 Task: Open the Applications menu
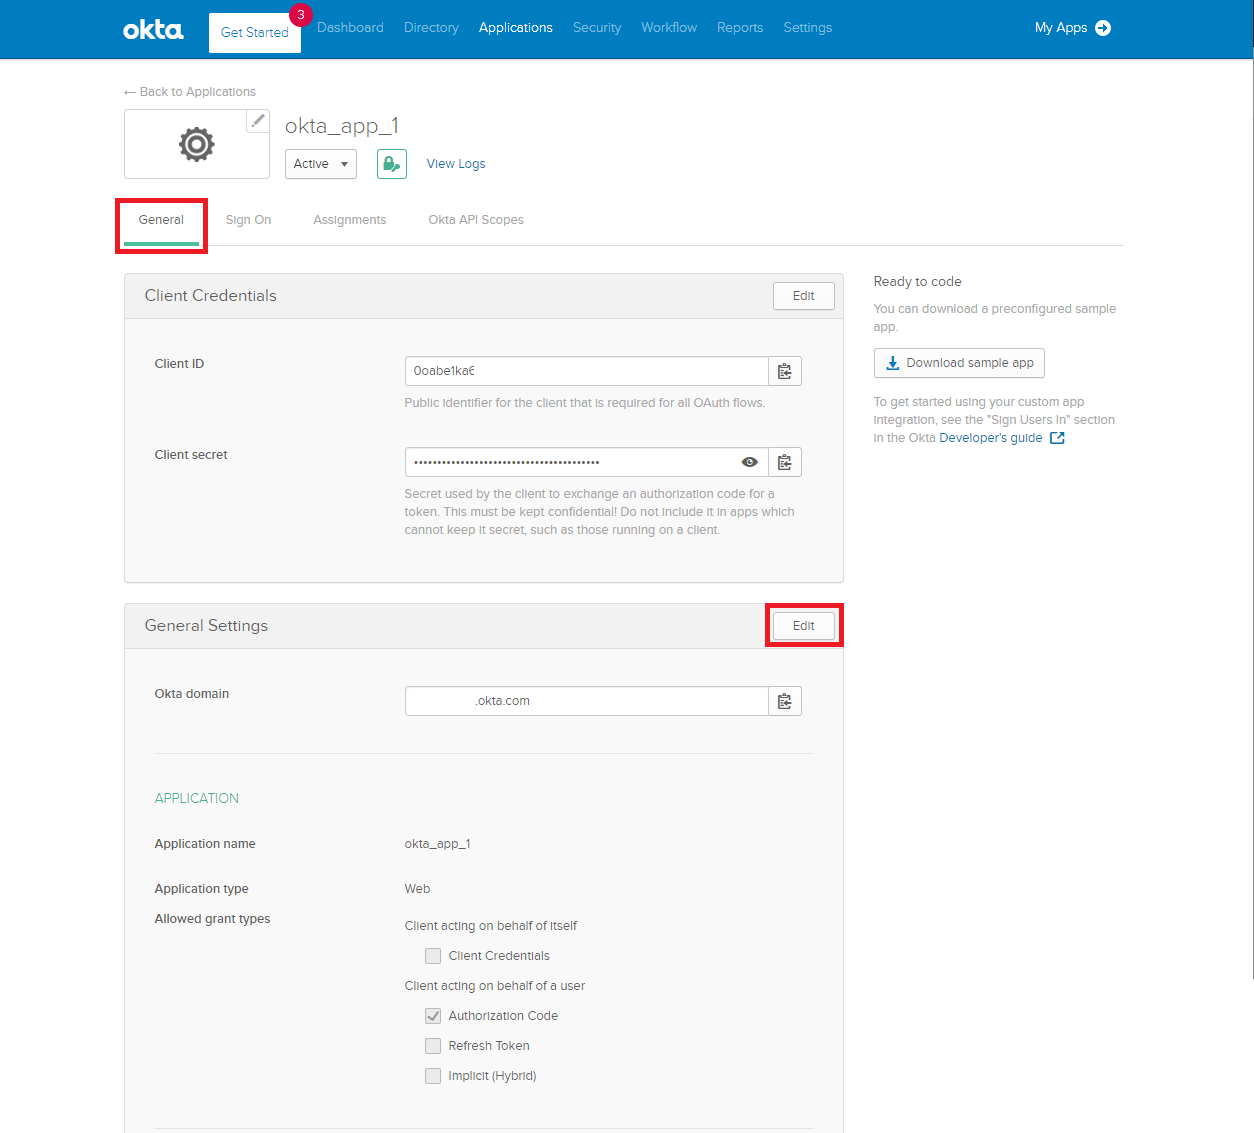516,28
